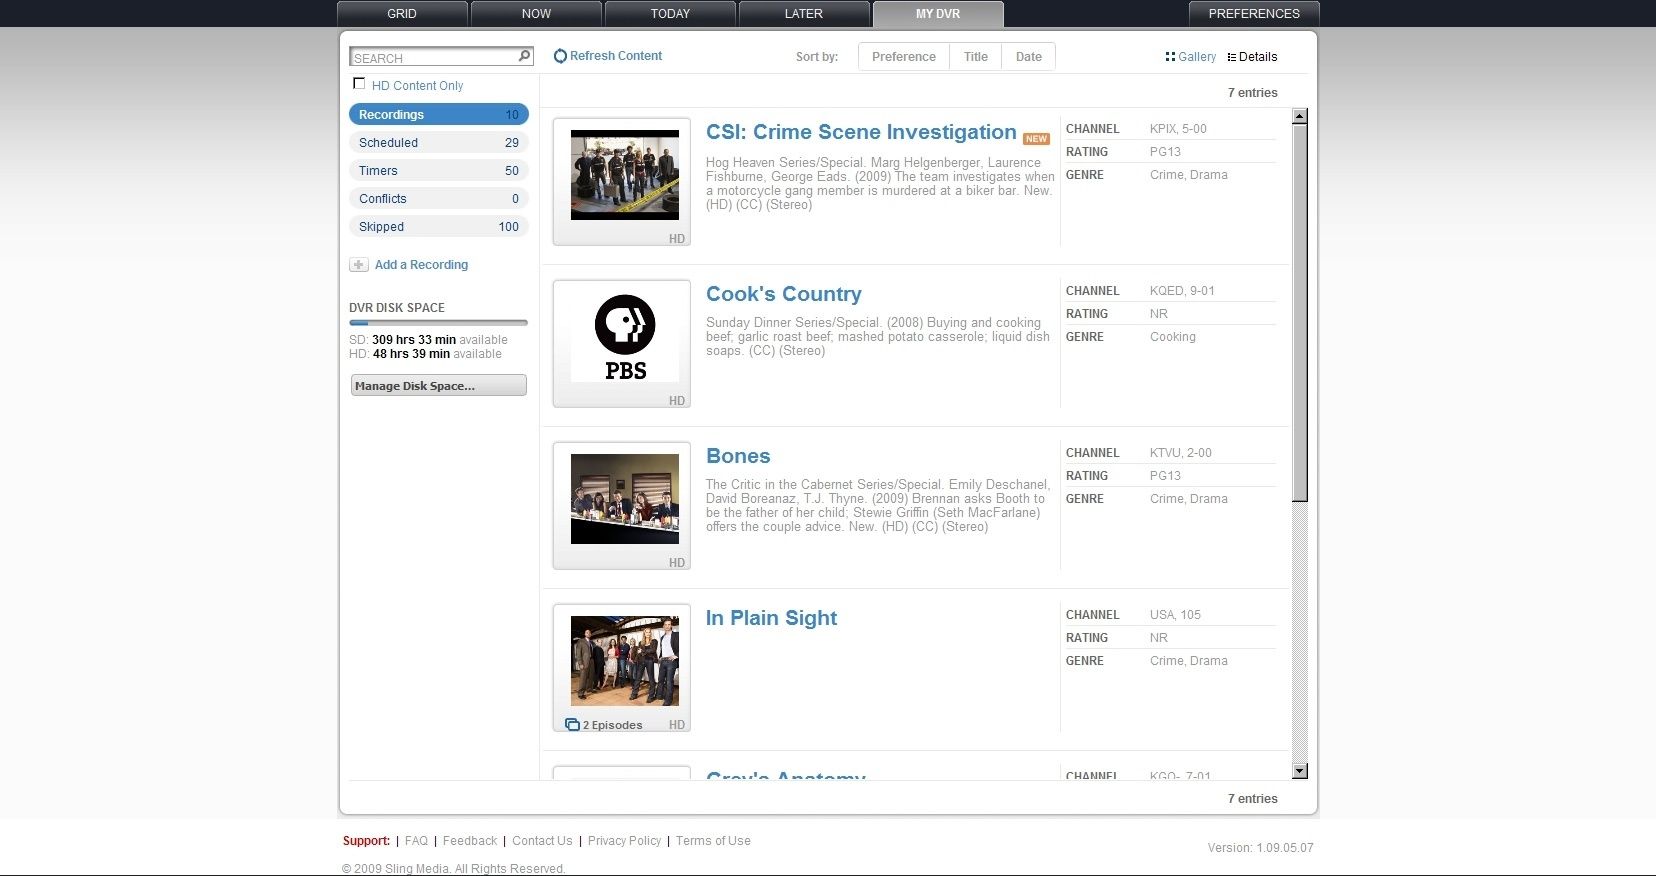
Task: Sort recordings by Date
Action: pyautogui.click(x=1029, y=57)
